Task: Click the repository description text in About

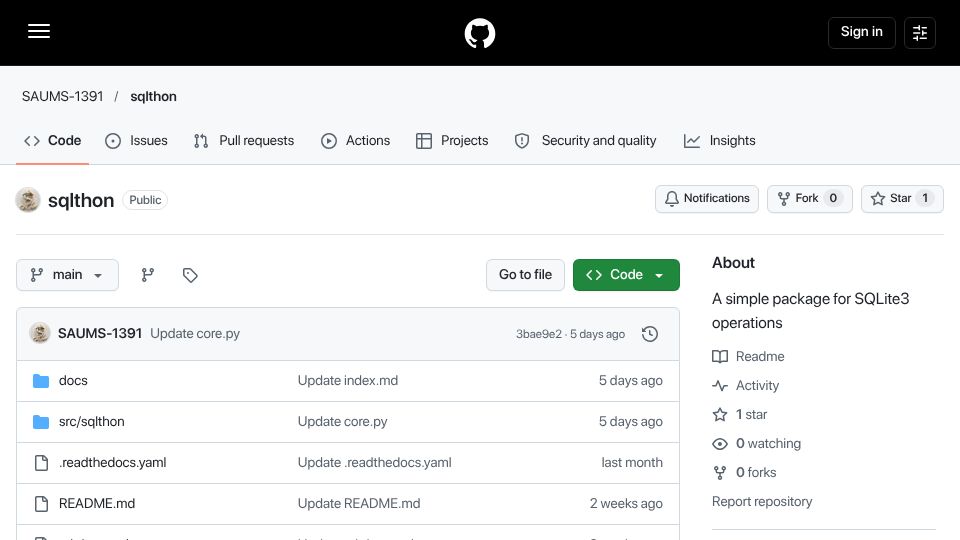Action: tap(811, 311)
